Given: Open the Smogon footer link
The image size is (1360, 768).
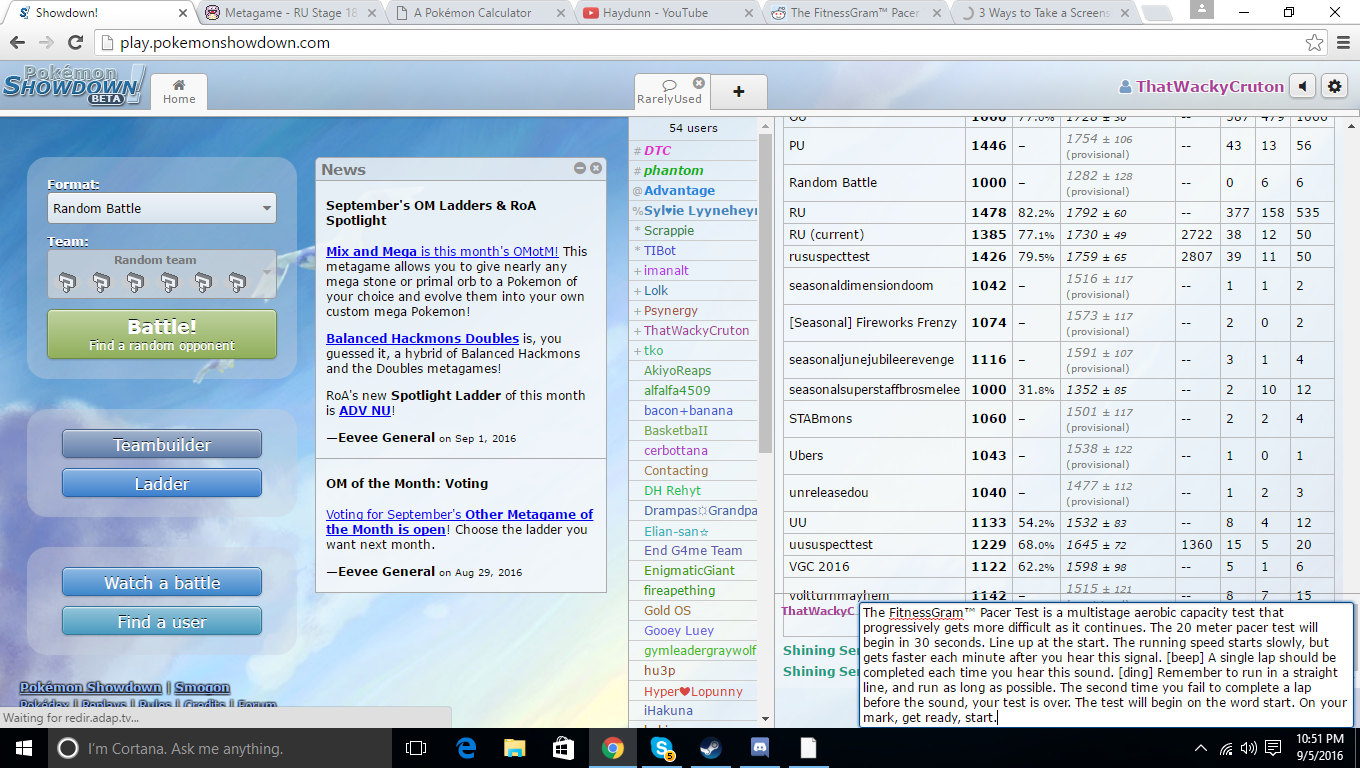Looking at the screenshot, I should 202,687.
